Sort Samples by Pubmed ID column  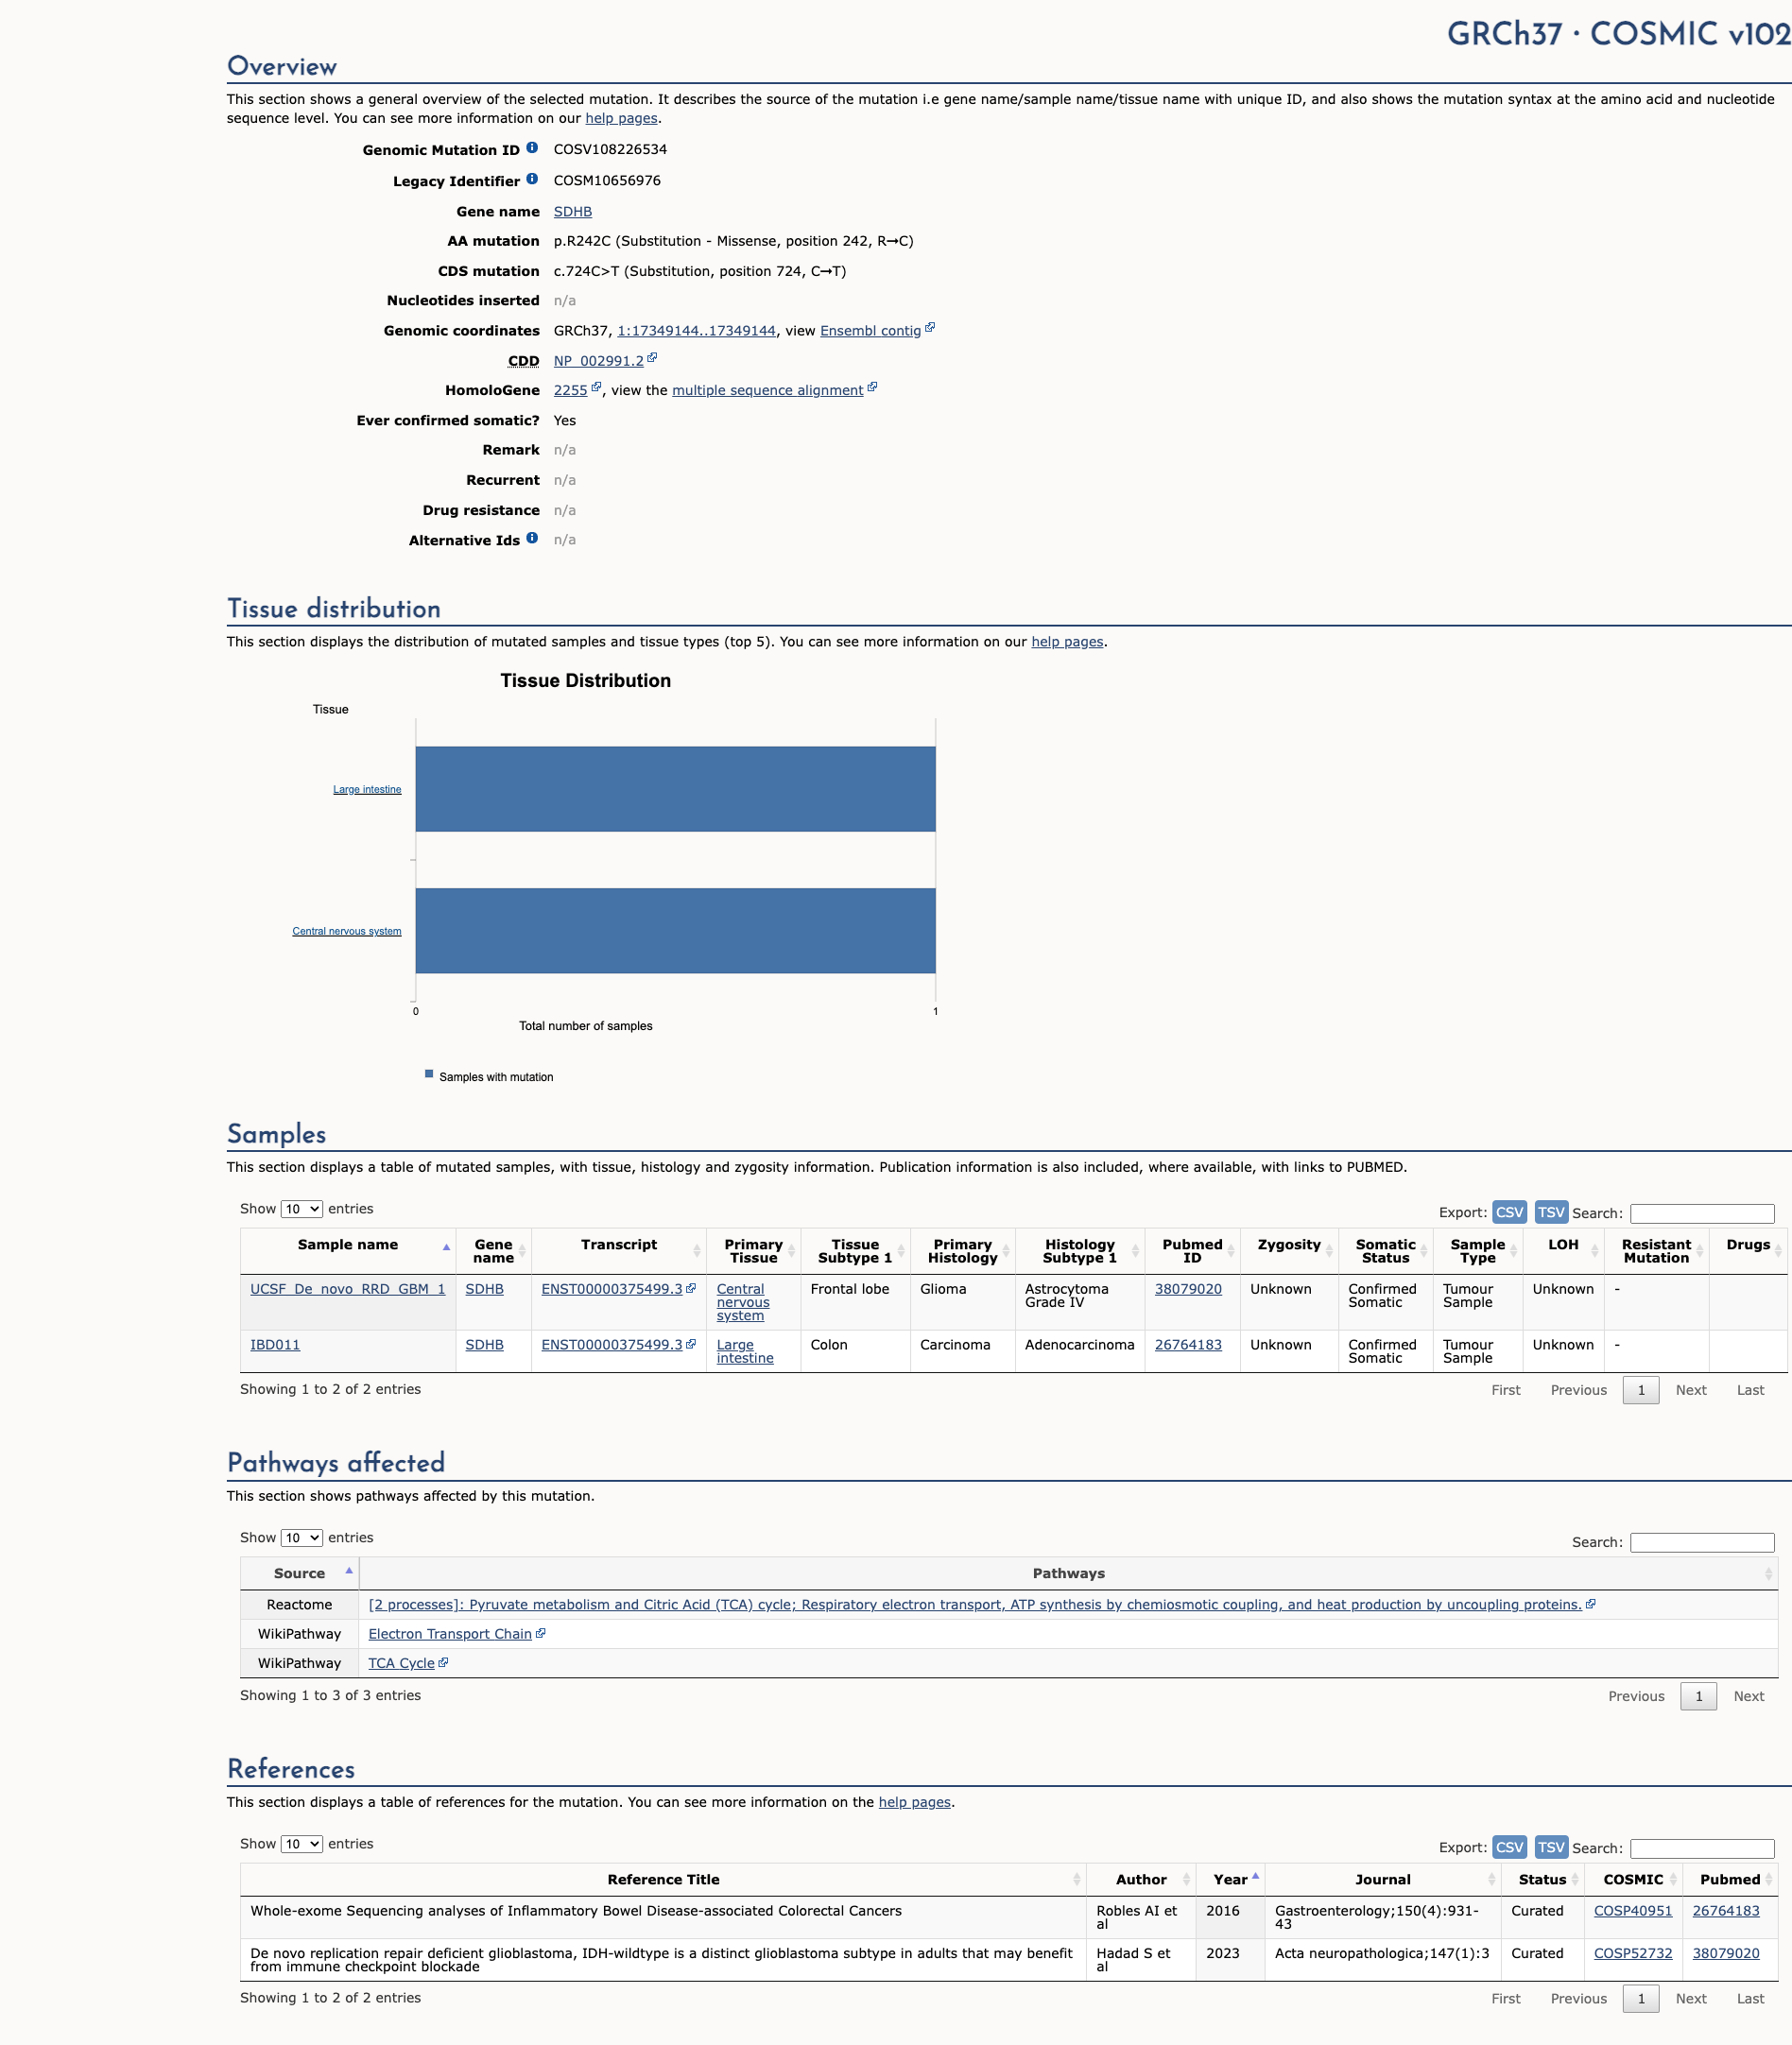[1192, 1251]
